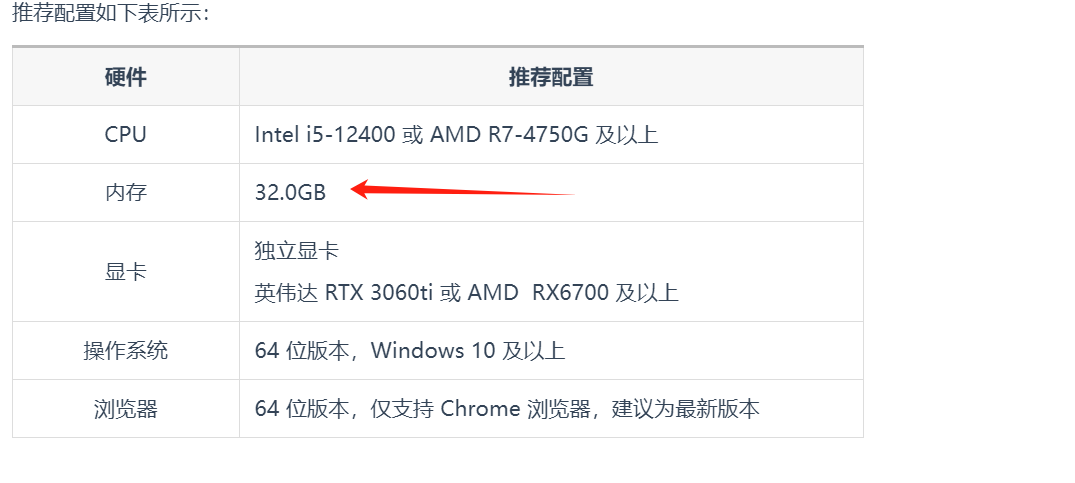This screenshot has height=483, width=1075.
Task: Select the 操作系统 row label
Action: click(x=125, y=351)
